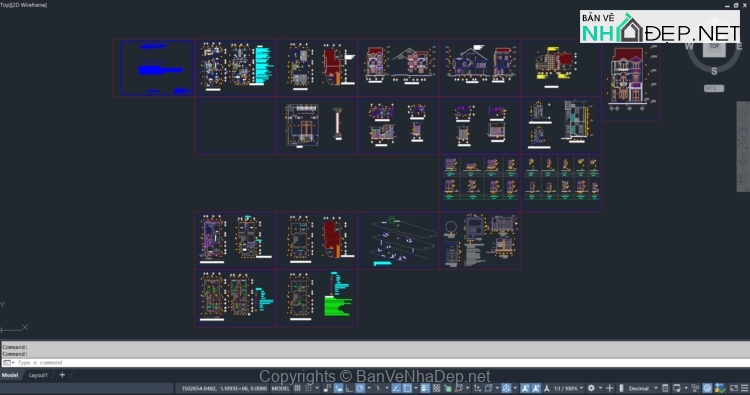This screenshot has width=750, height=395.
Task: Toggle auto-add annotation scales icon
Action: click(537, 388)
